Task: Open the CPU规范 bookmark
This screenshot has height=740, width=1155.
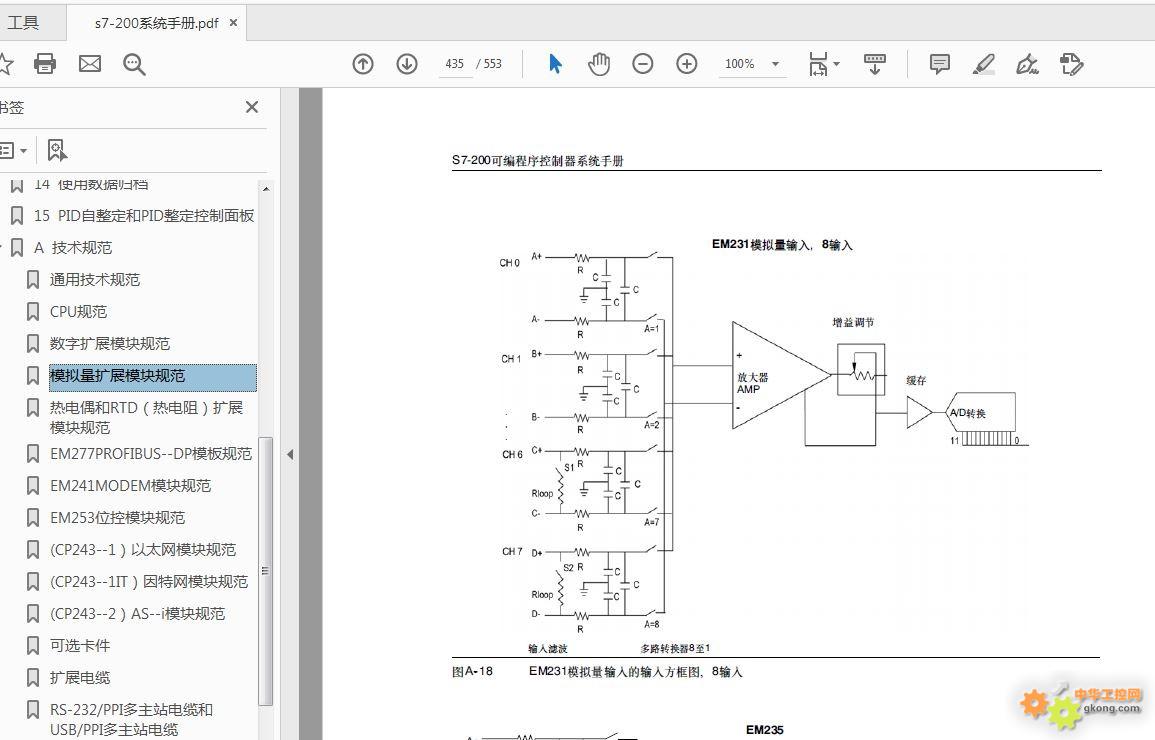Action: pos(78,311)
